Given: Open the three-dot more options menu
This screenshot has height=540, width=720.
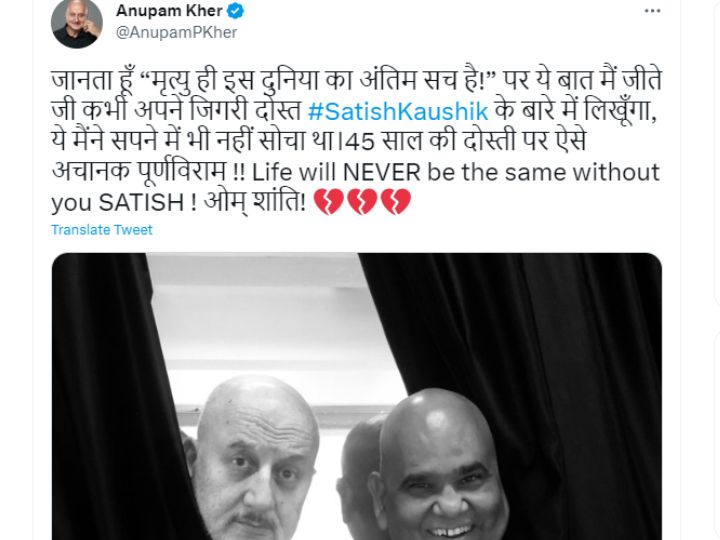Looking at the screenshot, I should click(652, 11).
